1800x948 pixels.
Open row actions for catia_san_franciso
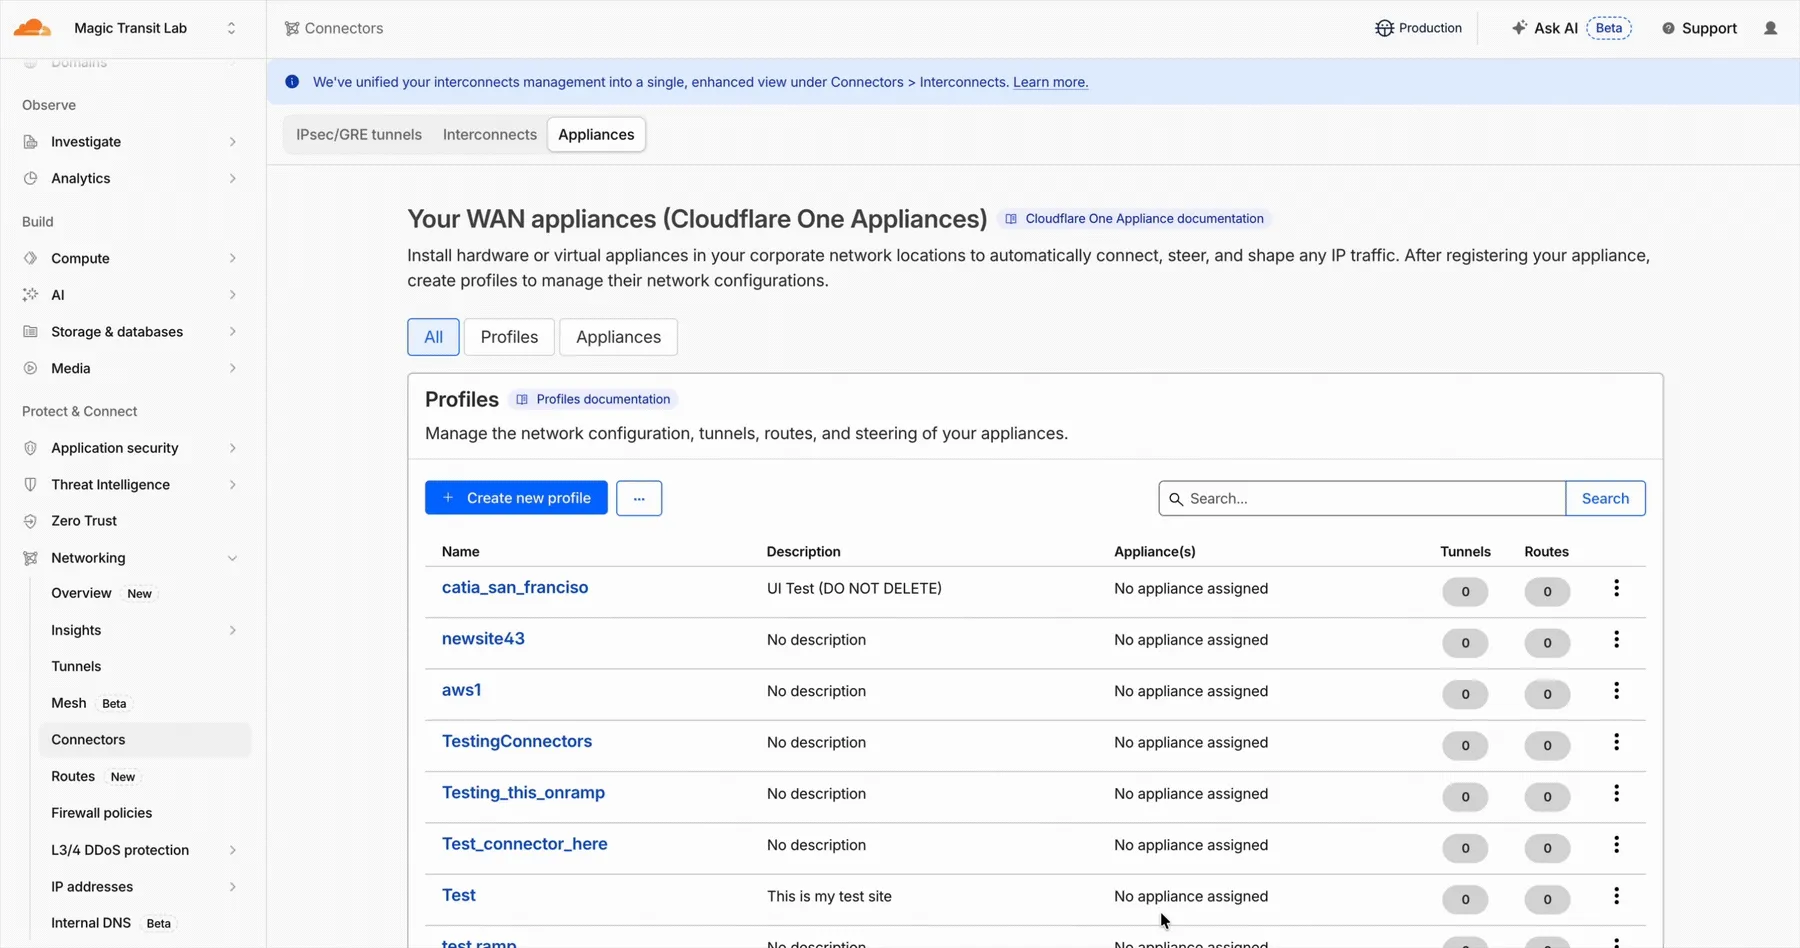click(1616, 589)
